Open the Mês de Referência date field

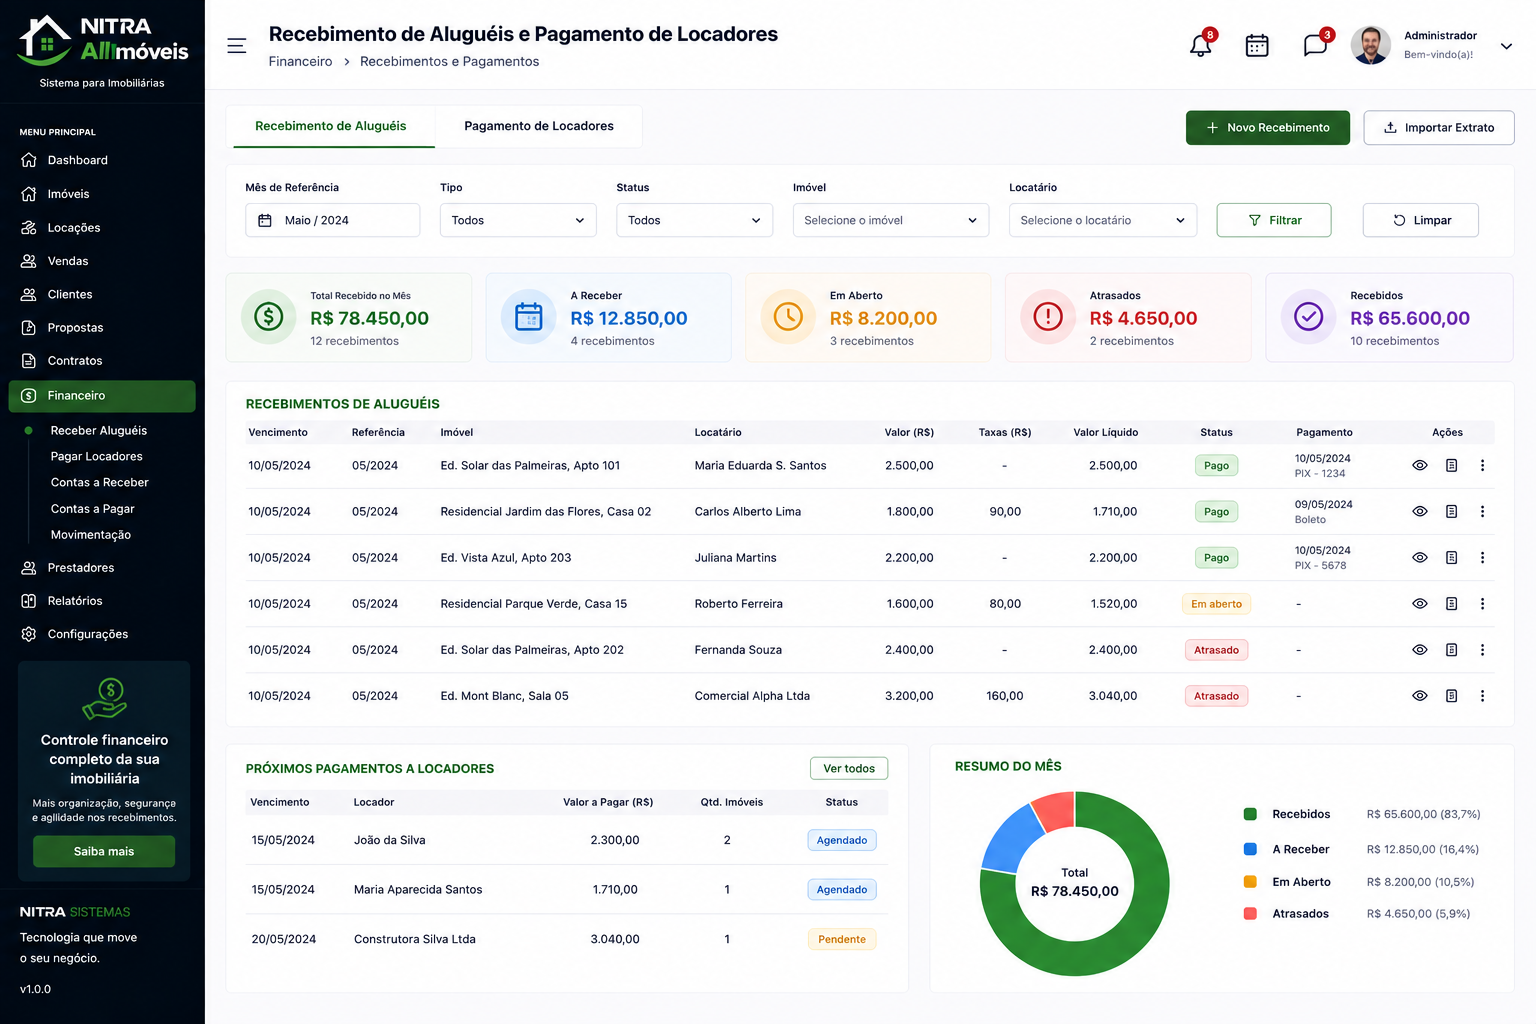(333, 220)
